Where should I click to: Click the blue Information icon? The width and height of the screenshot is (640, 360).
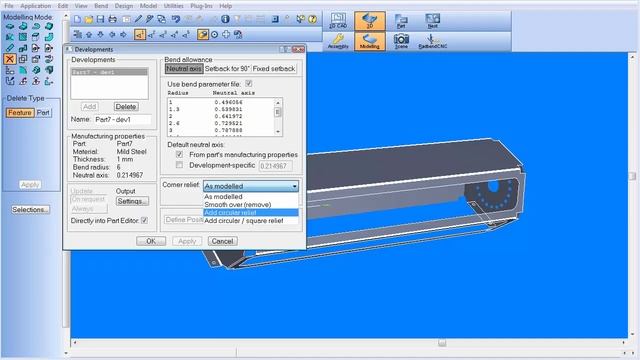225,19
